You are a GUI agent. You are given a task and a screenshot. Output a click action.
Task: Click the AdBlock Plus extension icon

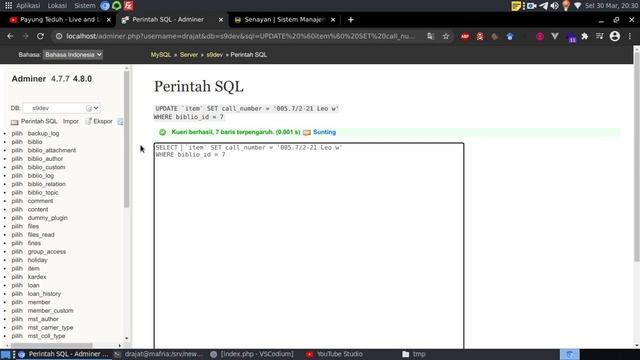pyautogui.click(x=465, y=36)
